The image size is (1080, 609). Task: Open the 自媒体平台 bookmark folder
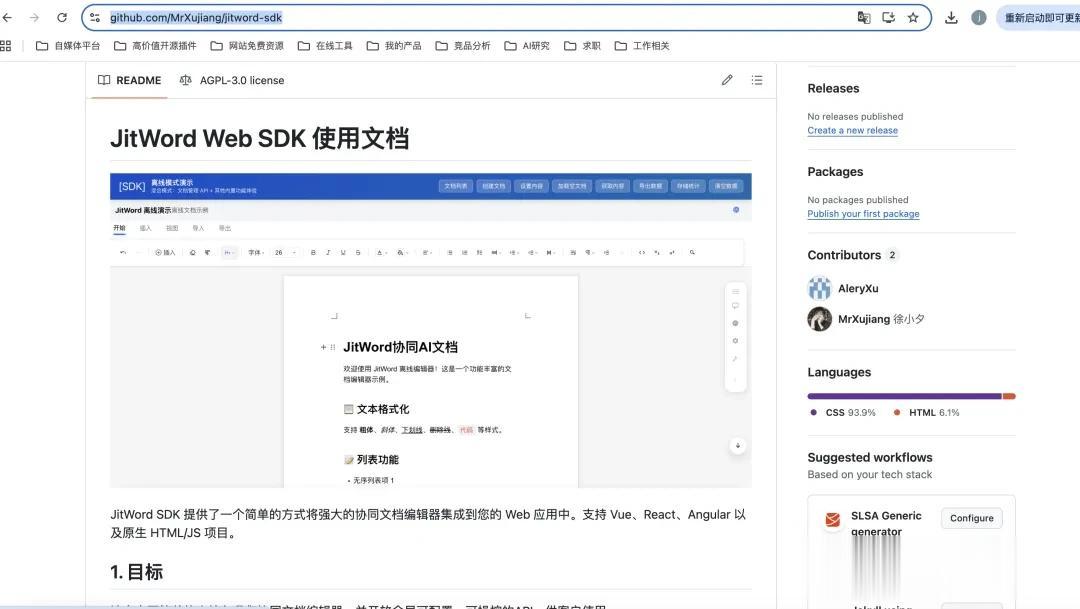coord(68,45)
